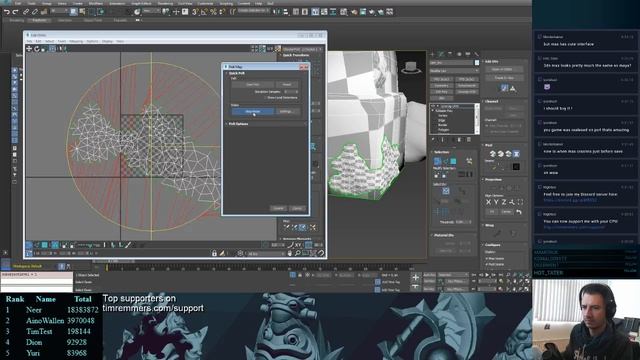Select Editable Poly in modifier stack
Screen dimensions: 640x360
[444, 111]
